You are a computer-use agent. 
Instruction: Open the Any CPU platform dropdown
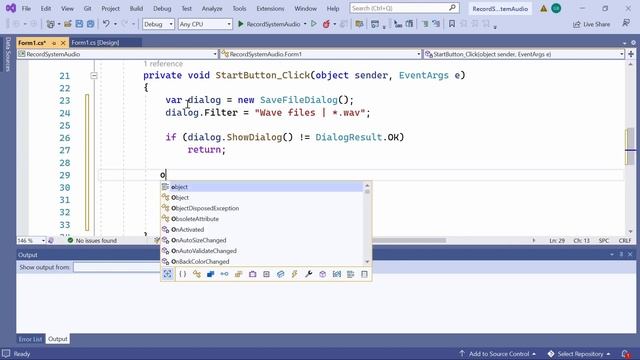(x=205, y=24)
